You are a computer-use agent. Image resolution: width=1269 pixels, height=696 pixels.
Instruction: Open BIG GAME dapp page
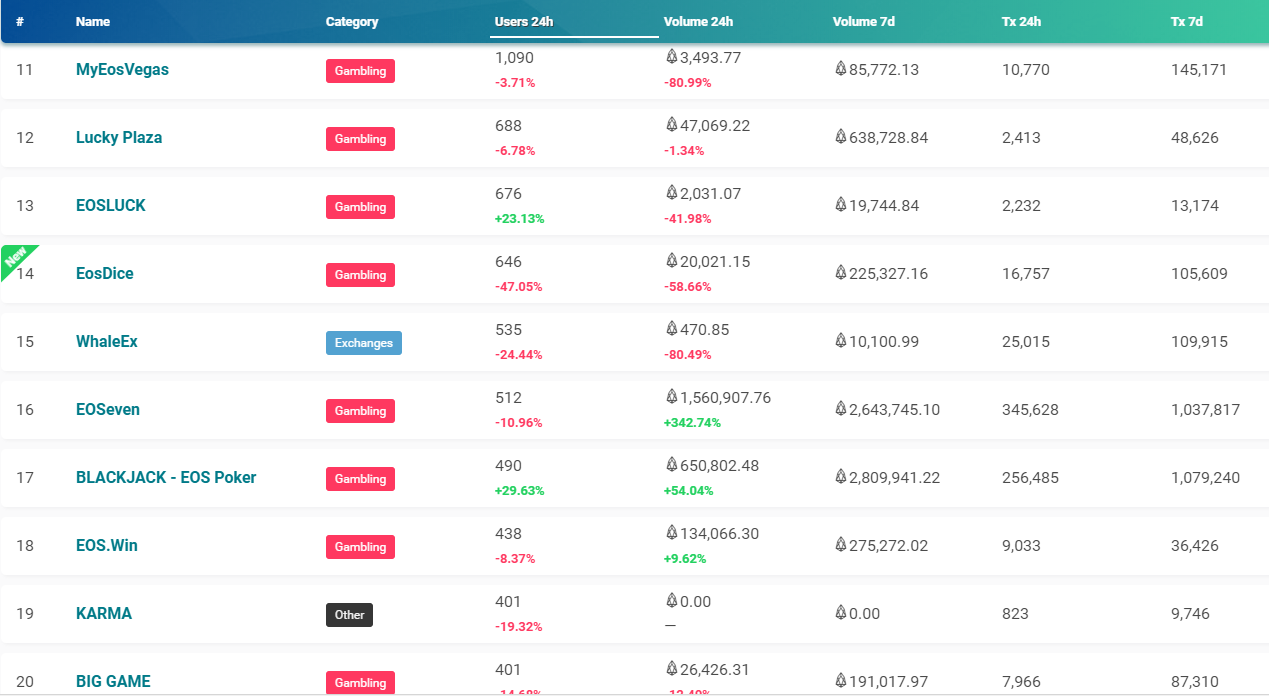(x=113, y=682)
